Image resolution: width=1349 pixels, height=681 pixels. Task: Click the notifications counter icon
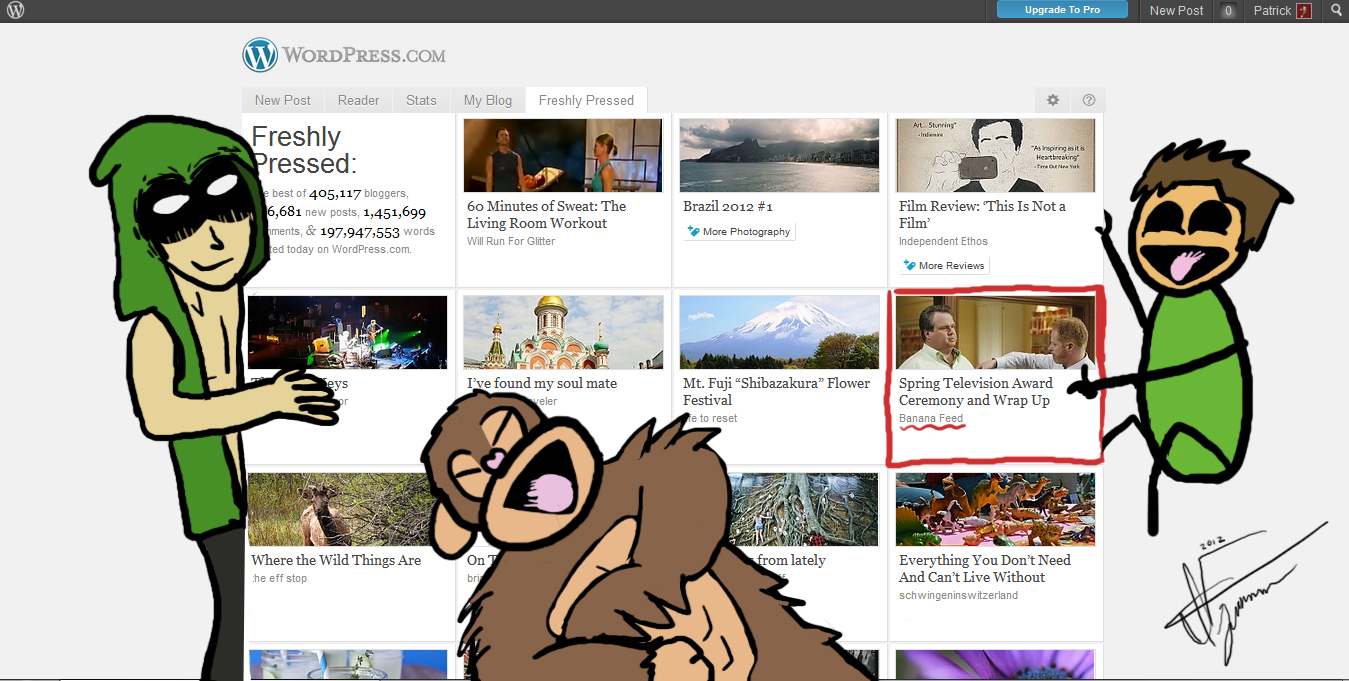(1229, 11)
